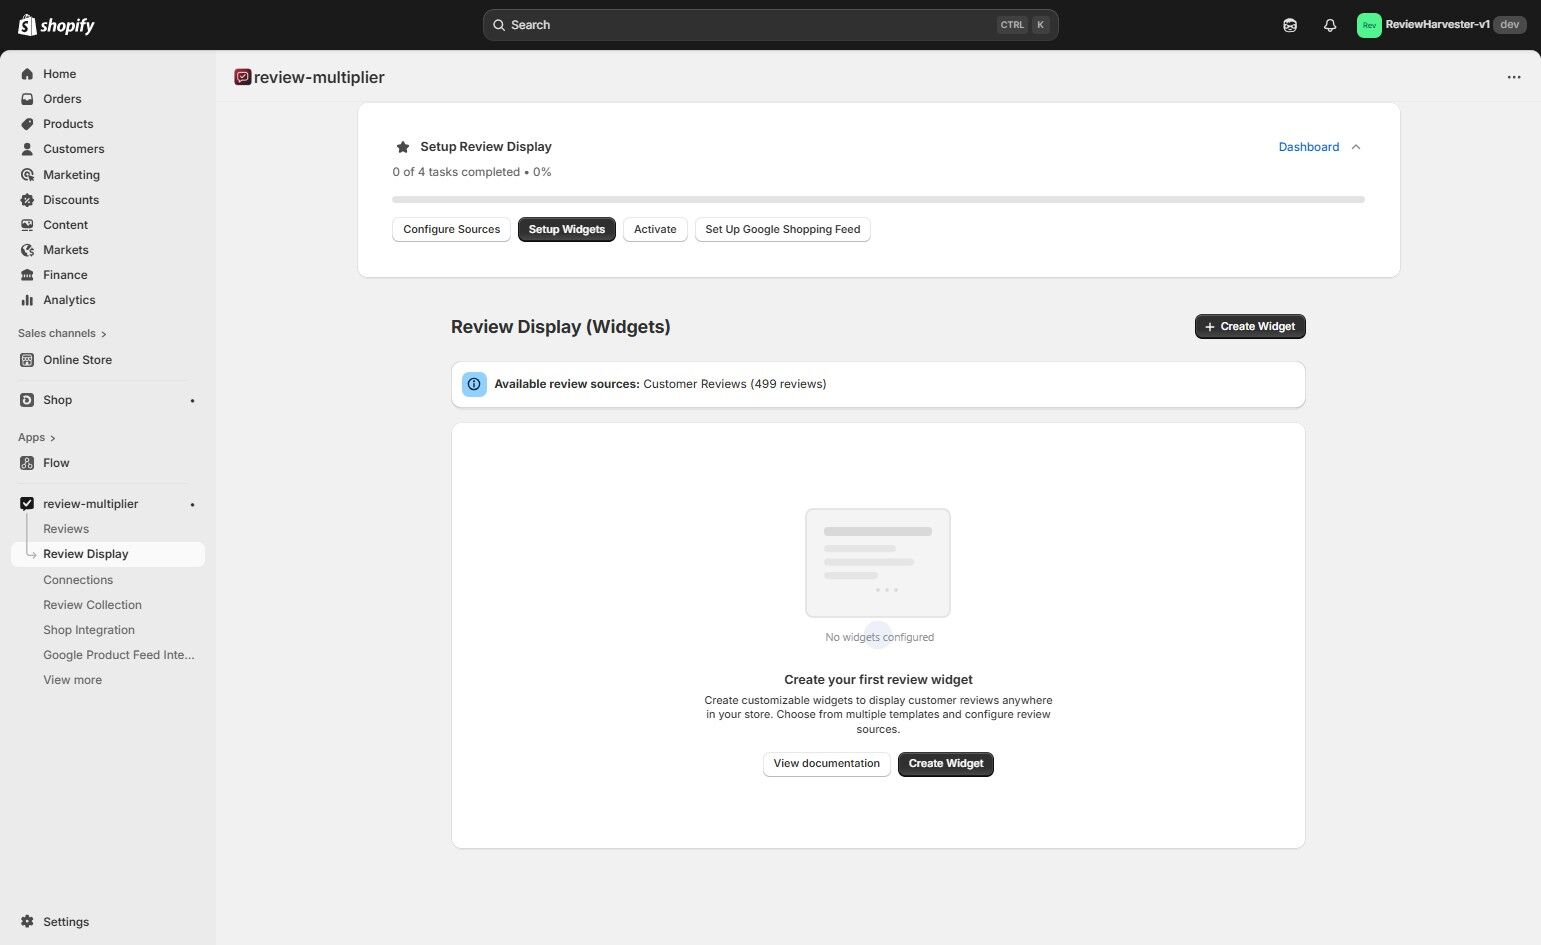The image size is (1541, 945).
Task: Open the Review Collection menu item
Action: [x=91, y=604]
